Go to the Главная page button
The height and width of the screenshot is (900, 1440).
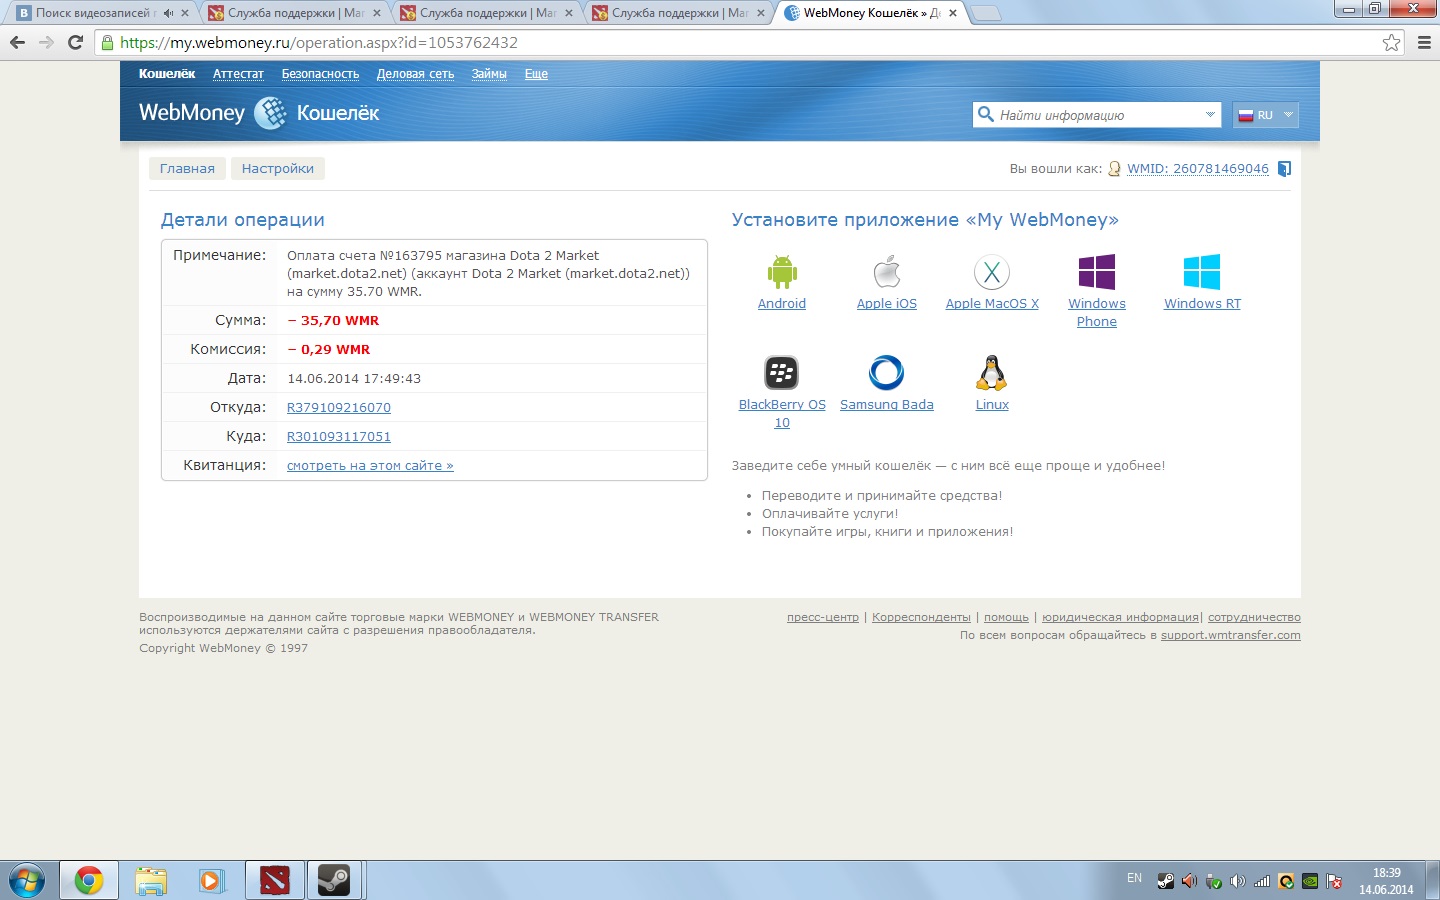click(x=187, y=169)
